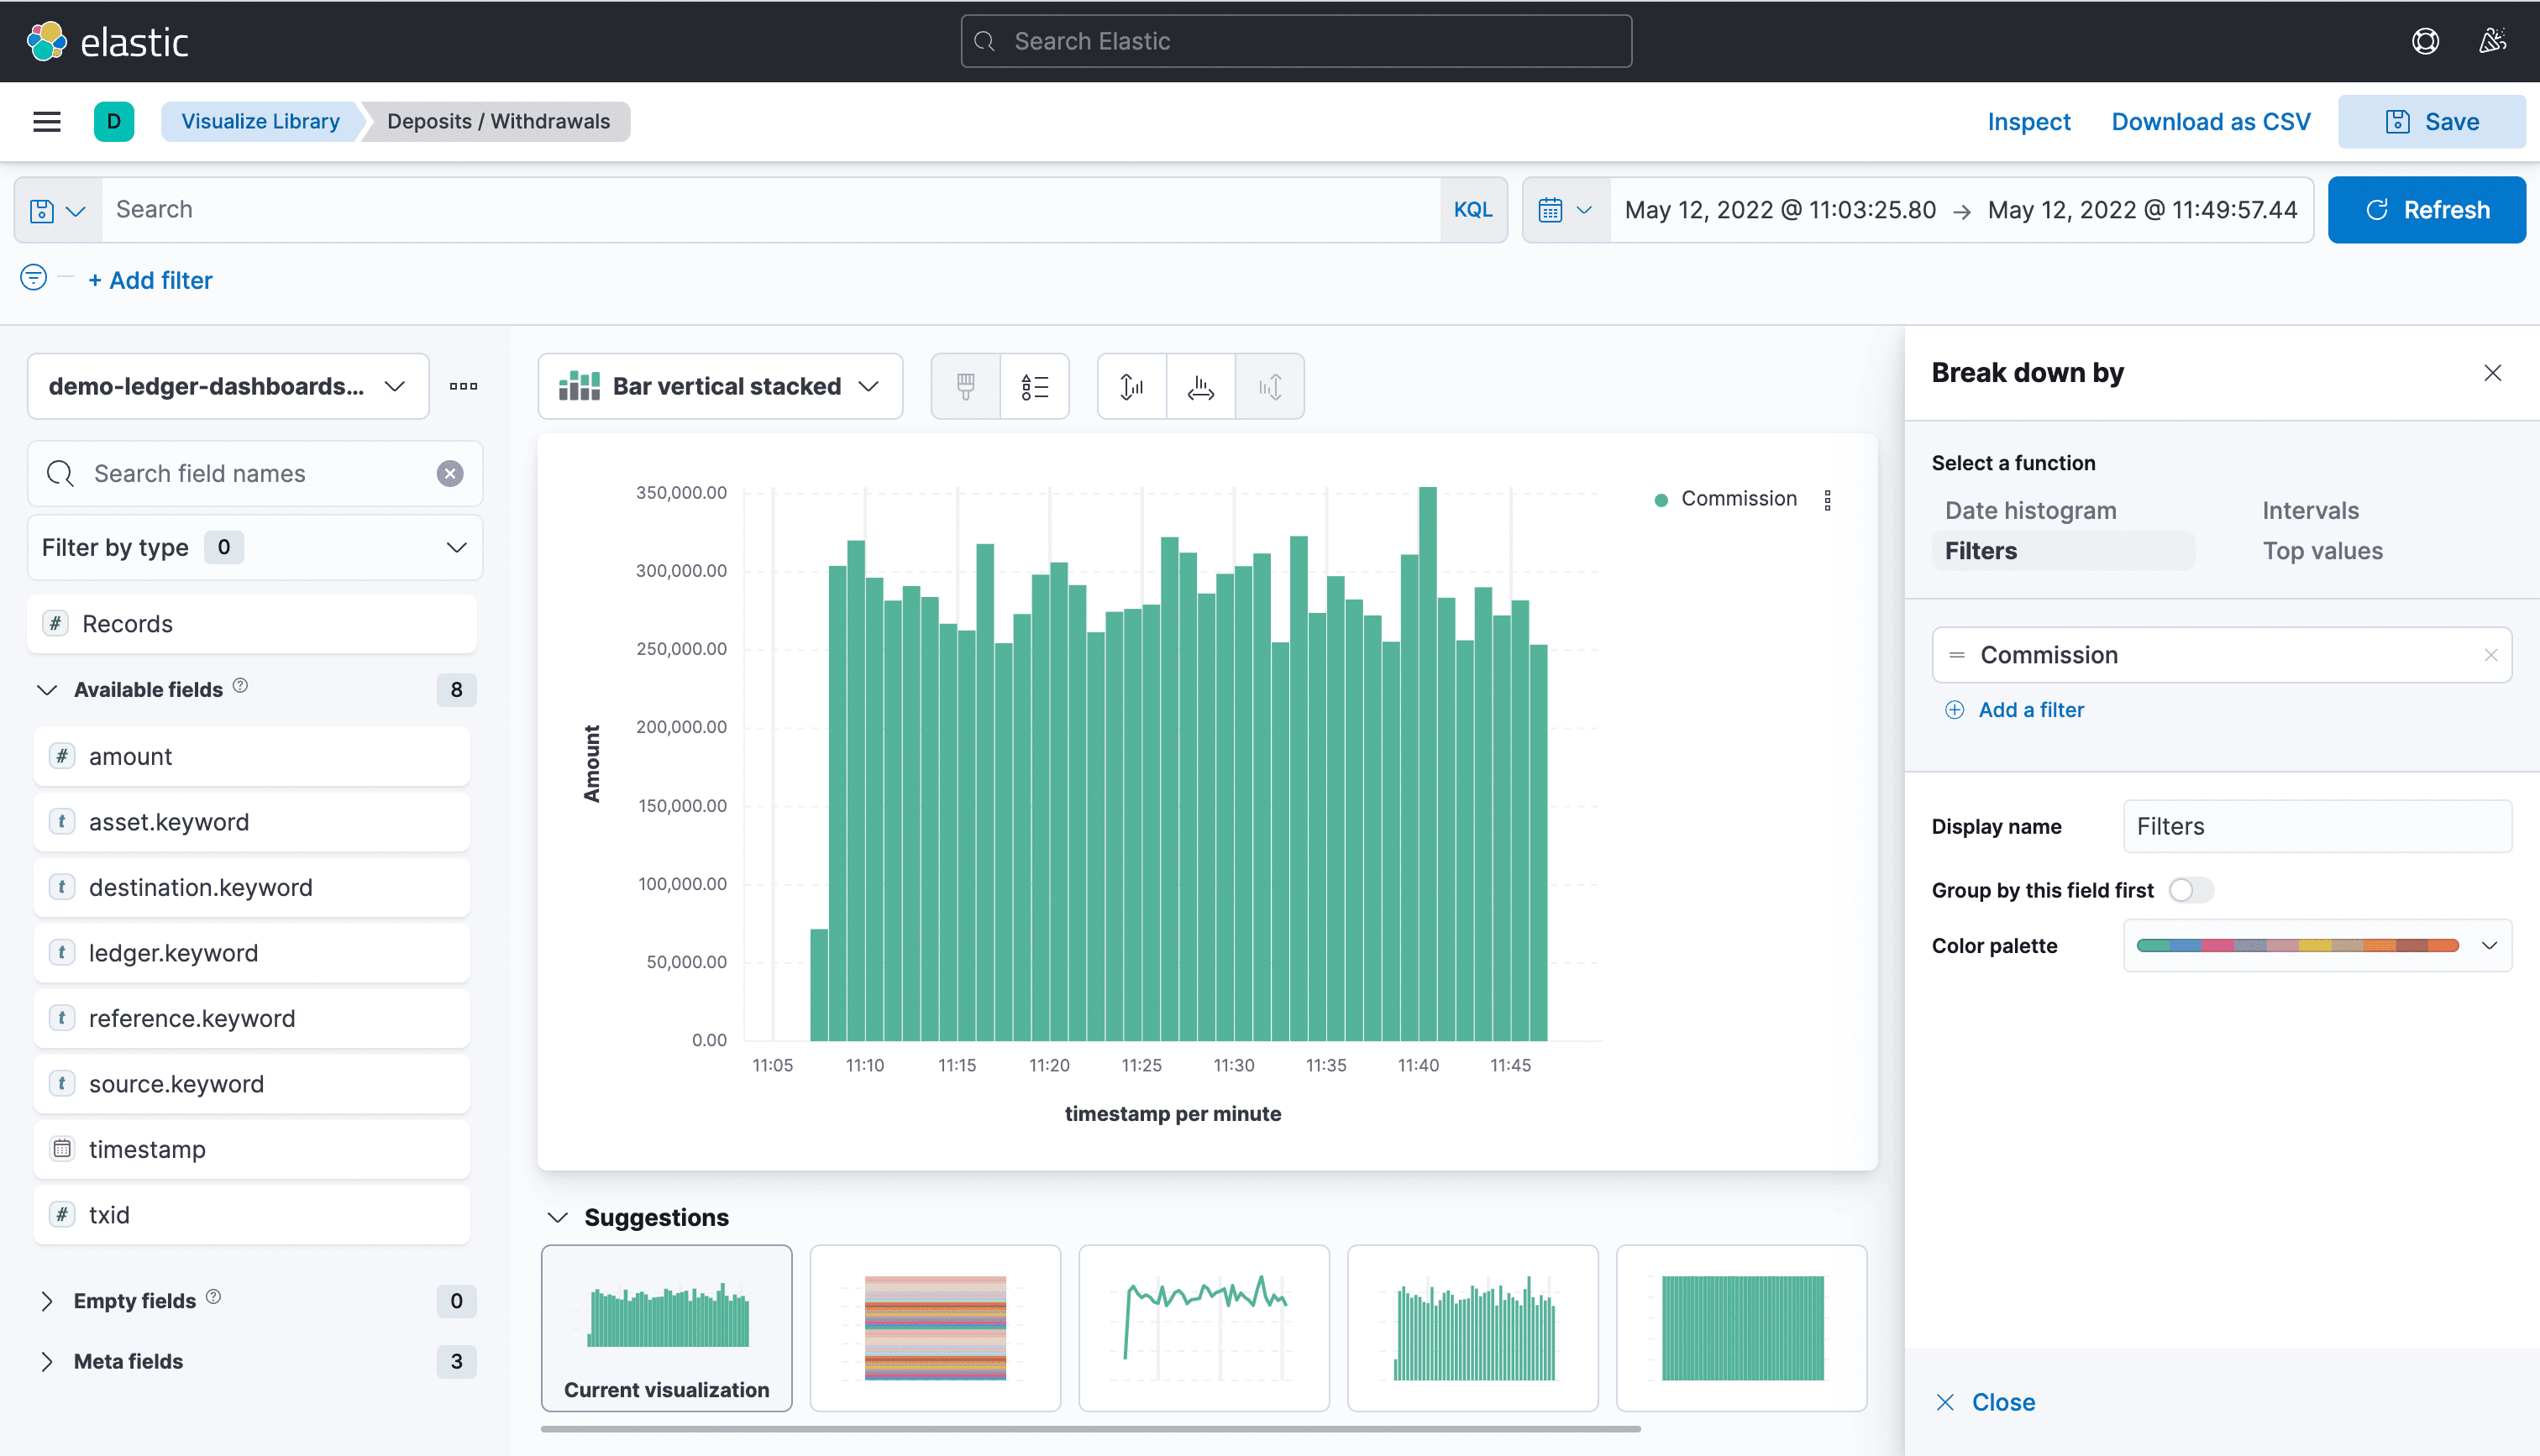Open the help menu icon in header

tap(2425, 41)
